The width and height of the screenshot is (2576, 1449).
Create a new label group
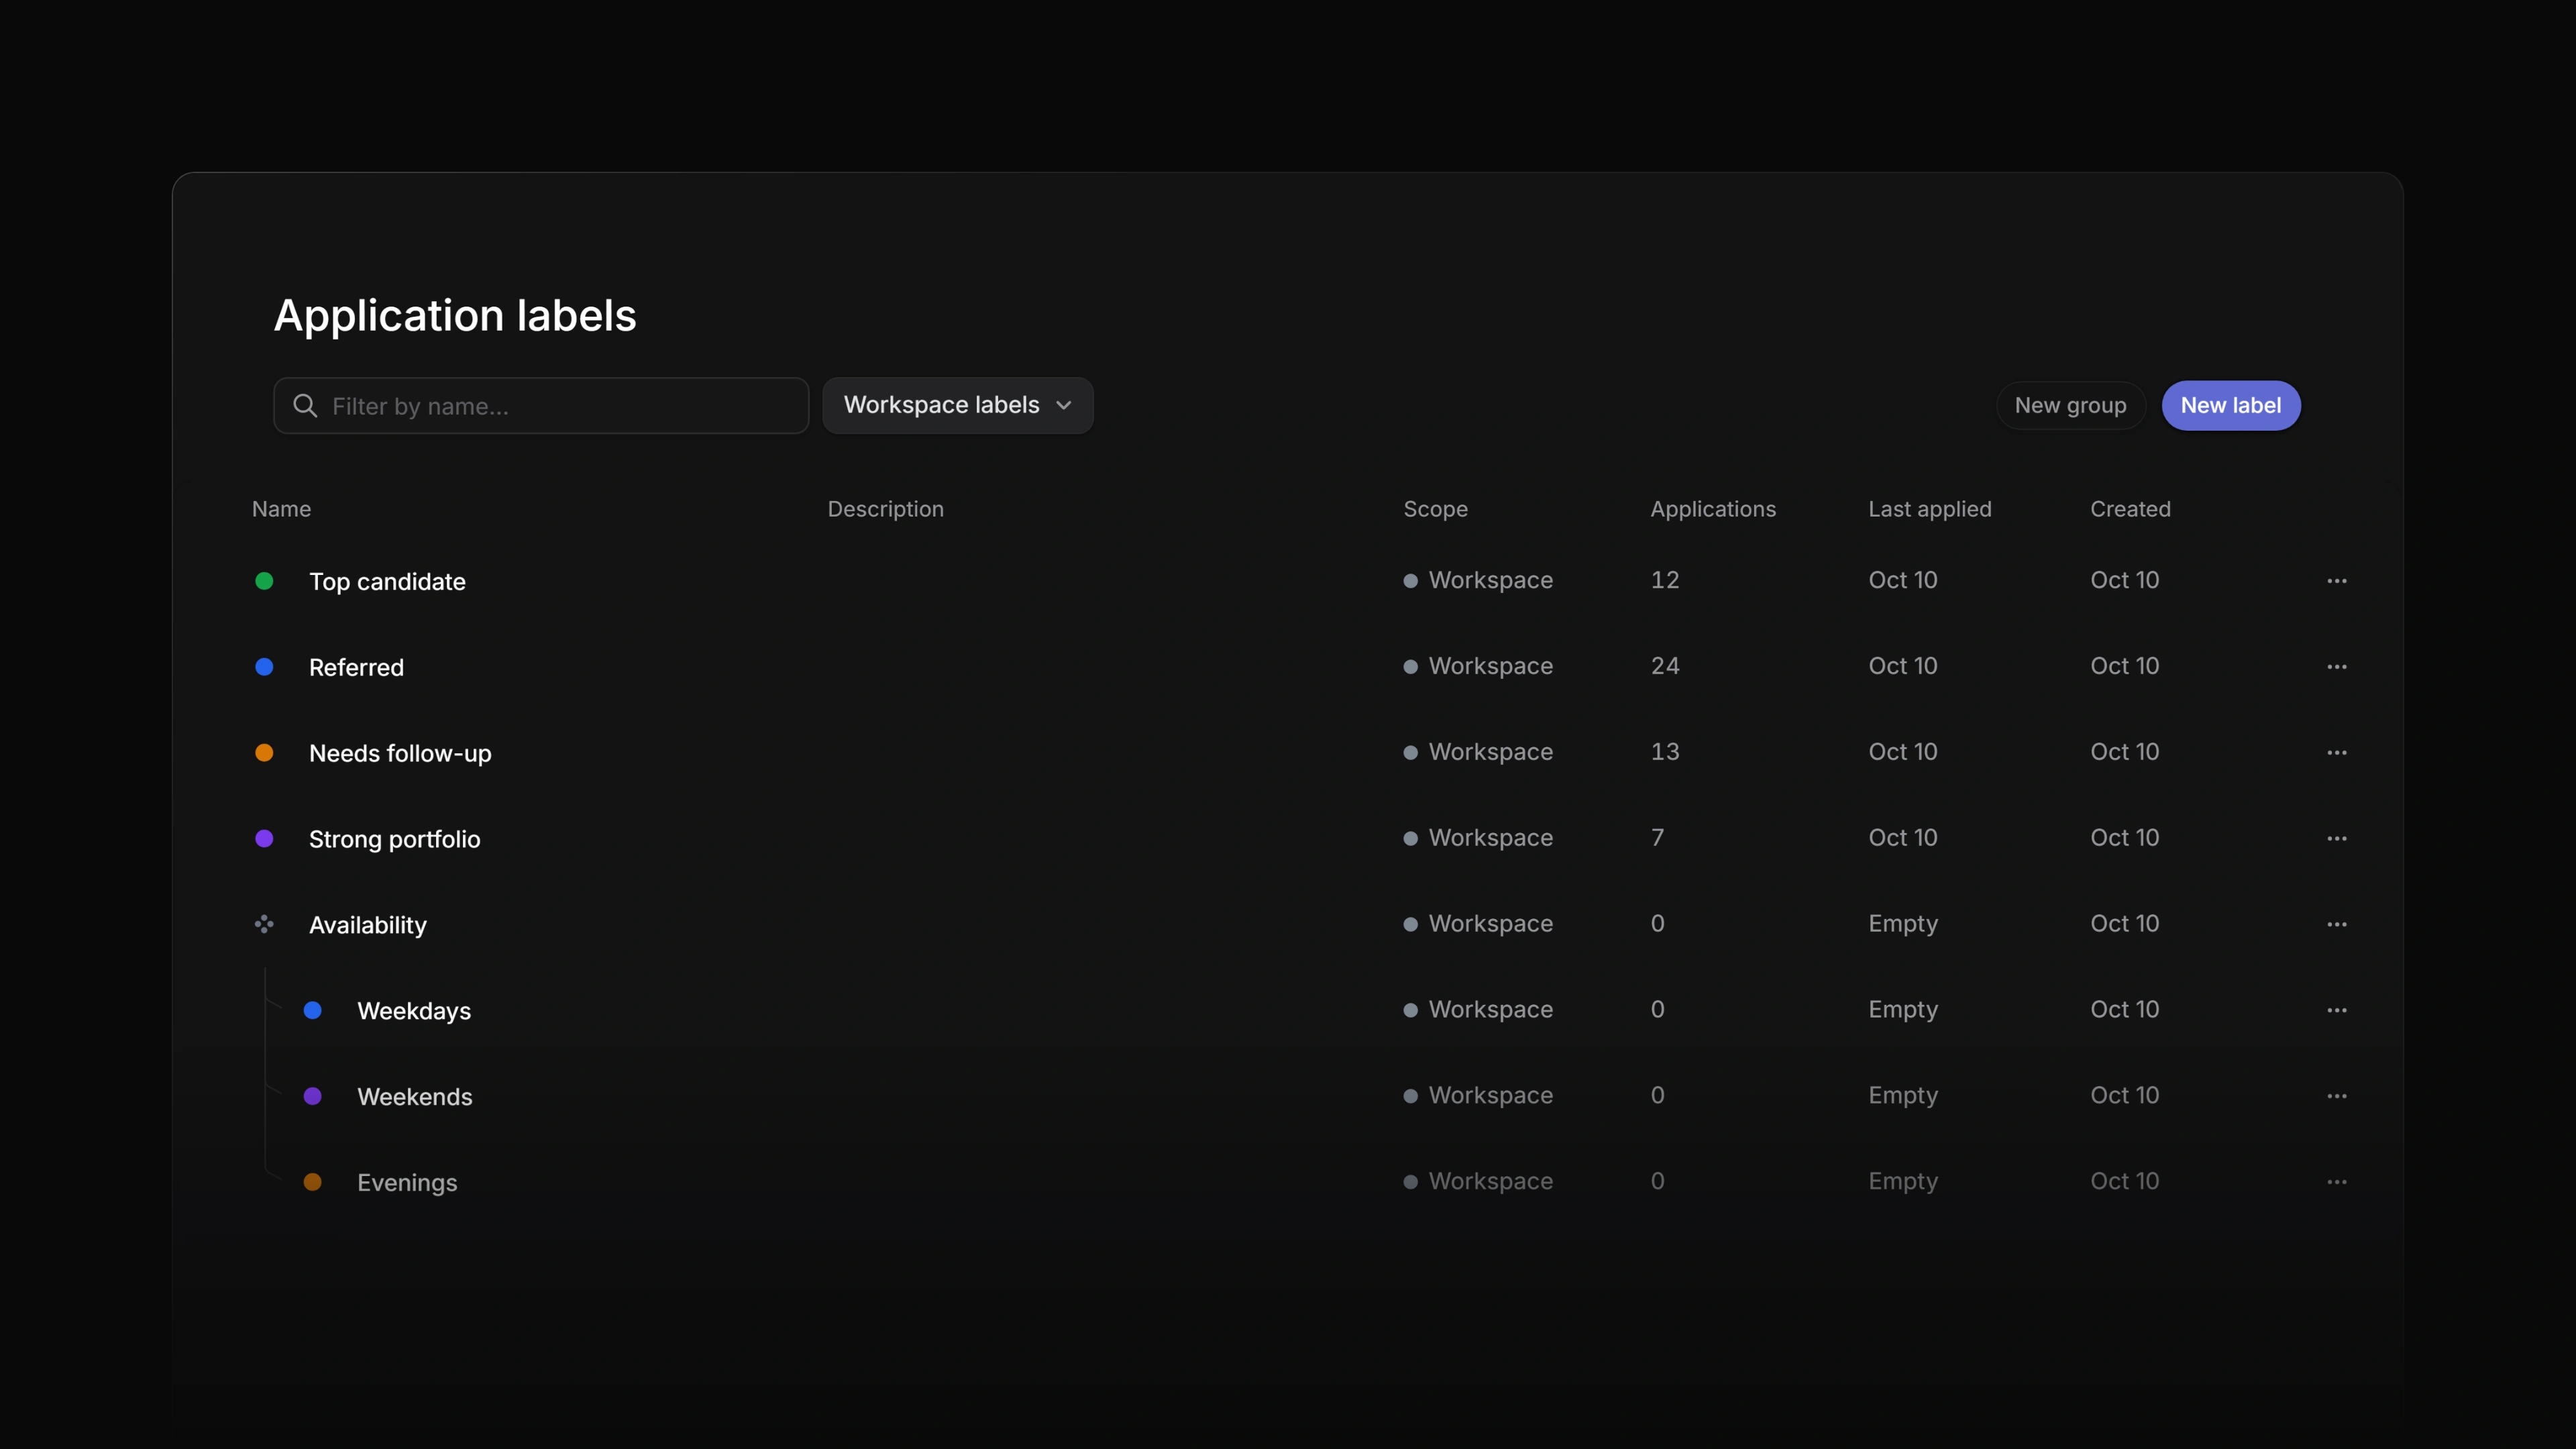[x=2070, y=405]
